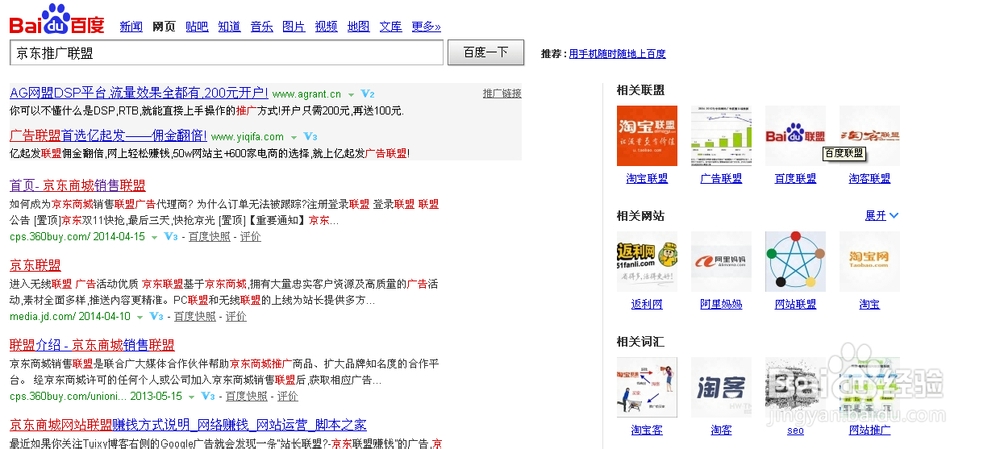Open the 淘宝客 text link
The image size is (1000, 449).
pos(647,431)
